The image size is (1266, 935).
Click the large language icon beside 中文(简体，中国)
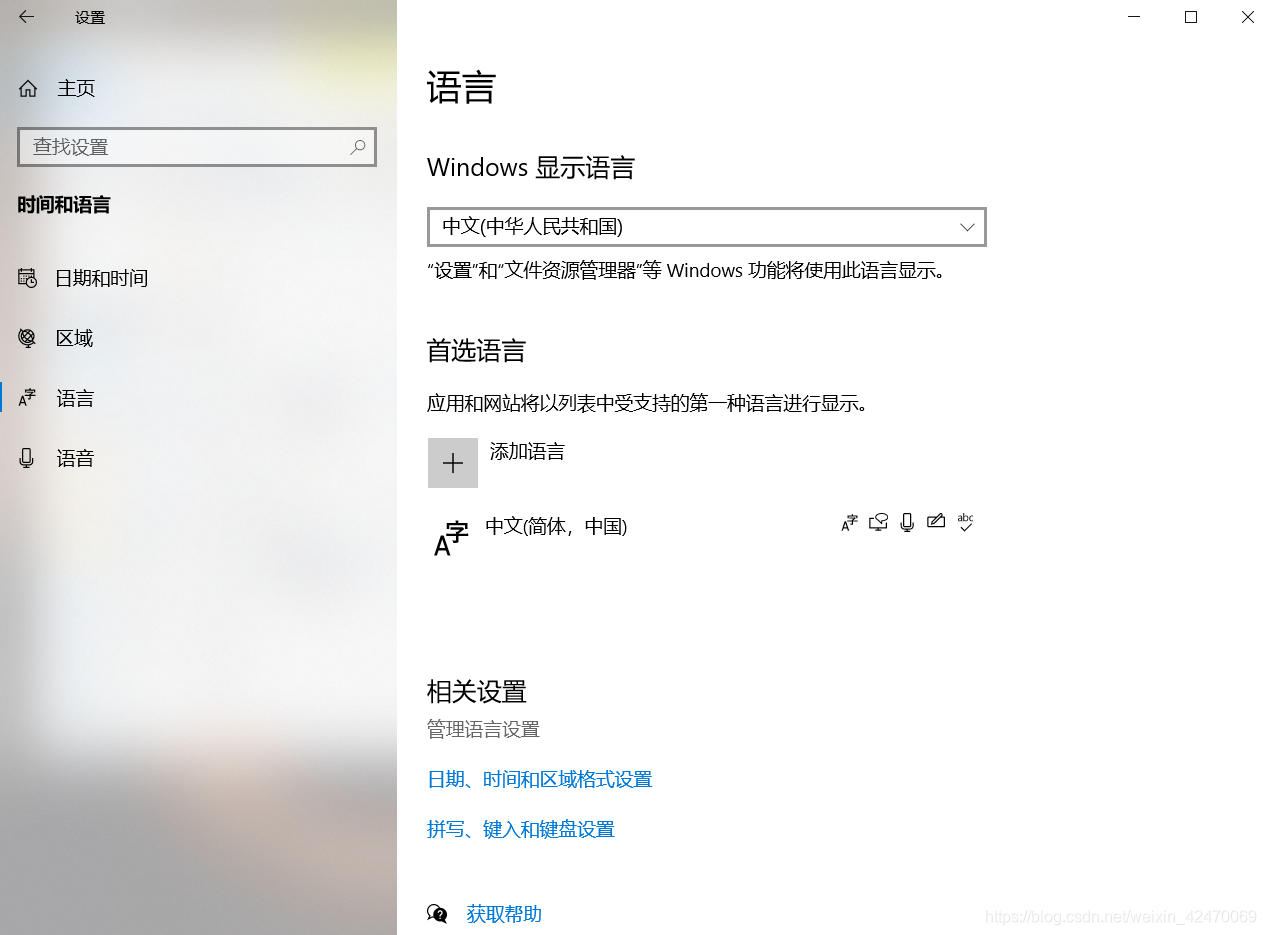(451, 538)
